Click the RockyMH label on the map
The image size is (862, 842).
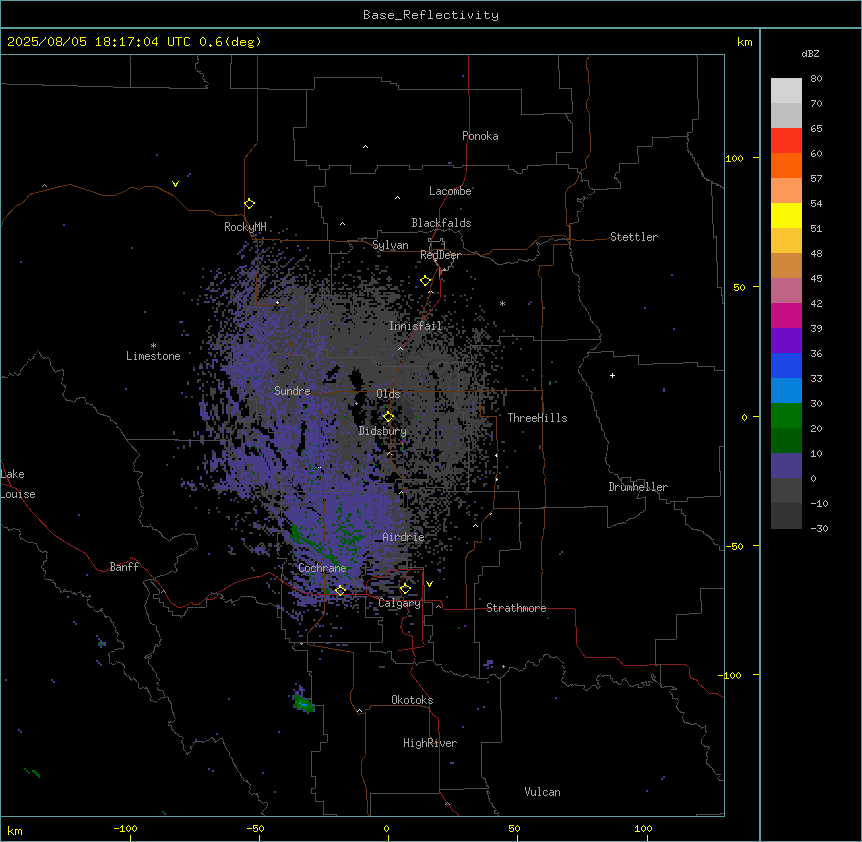coord(245,227)
